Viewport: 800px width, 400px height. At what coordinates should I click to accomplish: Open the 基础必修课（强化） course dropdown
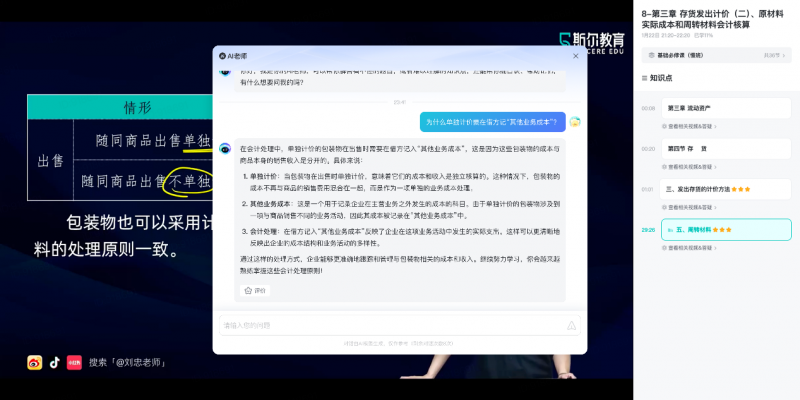(x=715, y=56)
